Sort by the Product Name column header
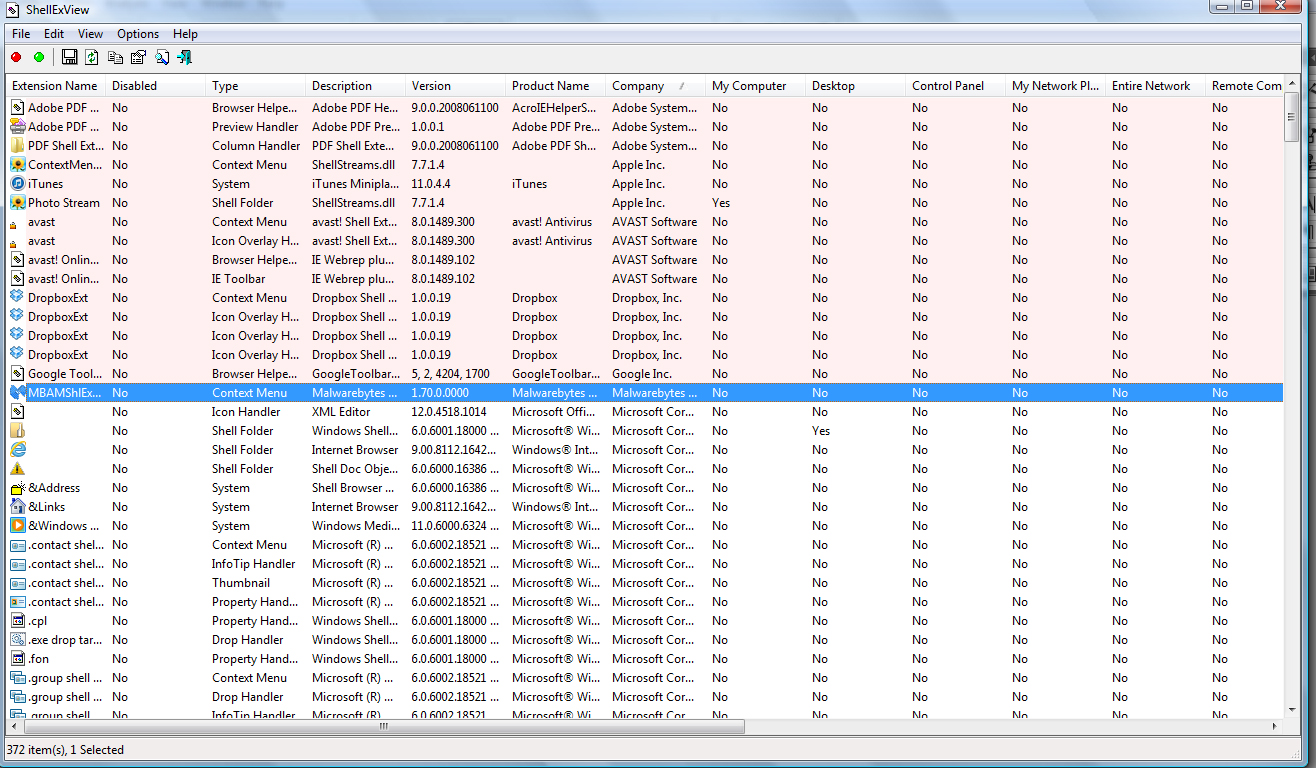The width and height of the screenshot is (1316, 768). [556, 86]
